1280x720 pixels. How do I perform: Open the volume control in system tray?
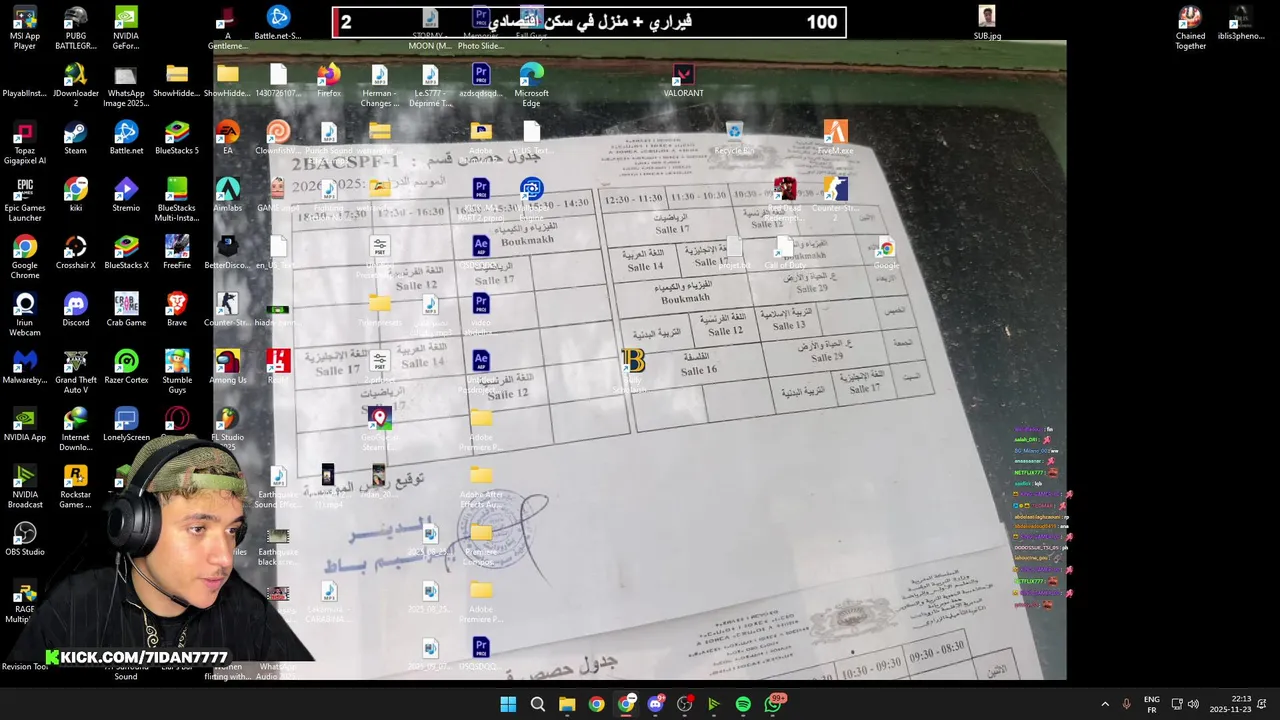[x=1193, y=704]
